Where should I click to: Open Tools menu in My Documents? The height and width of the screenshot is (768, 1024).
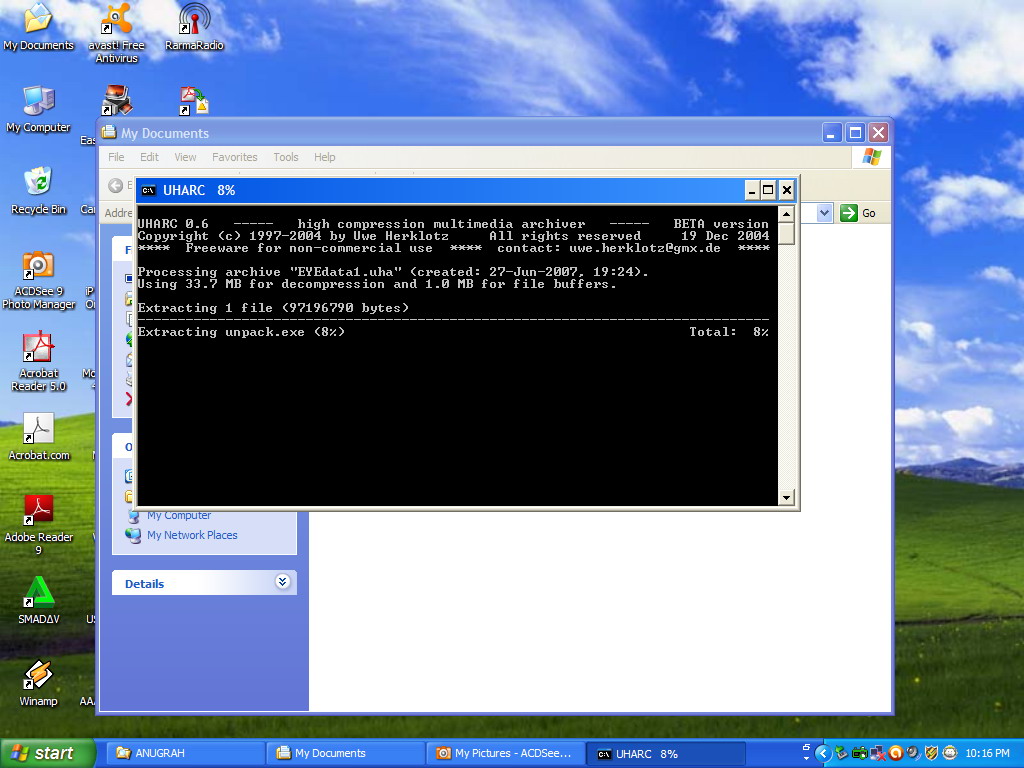285,157
